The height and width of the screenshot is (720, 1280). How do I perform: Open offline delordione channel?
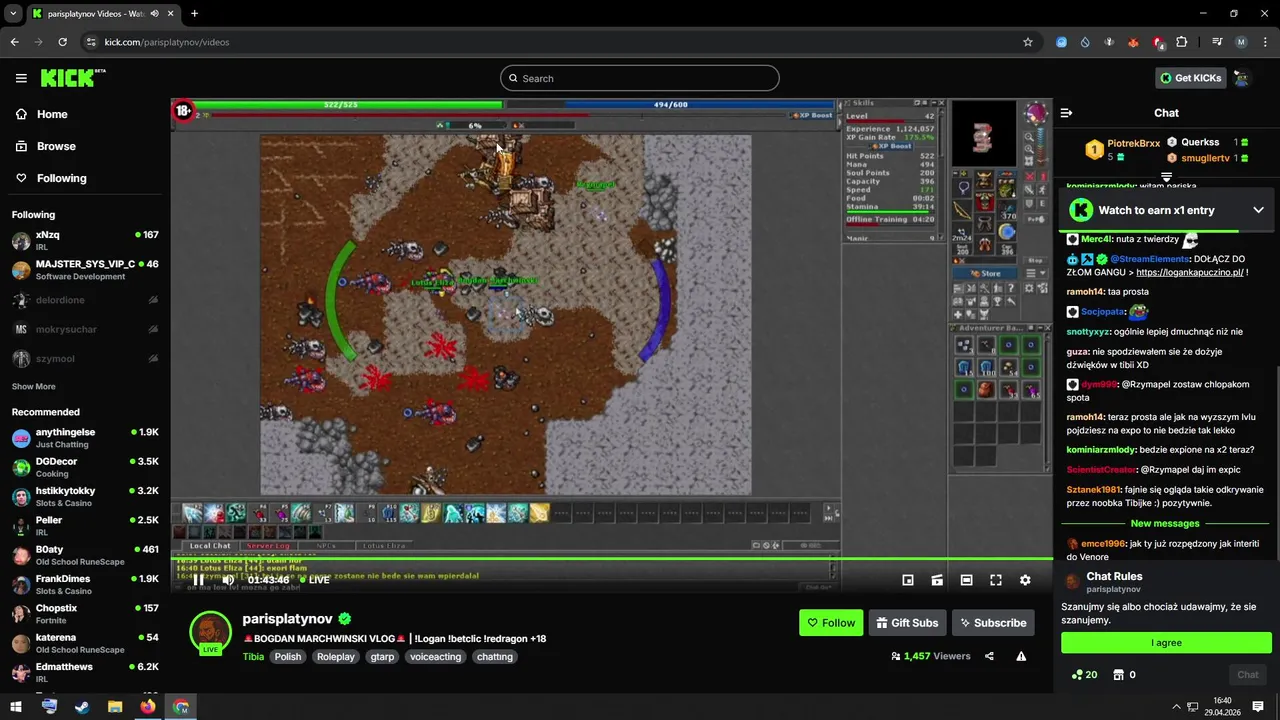(85, 300)
